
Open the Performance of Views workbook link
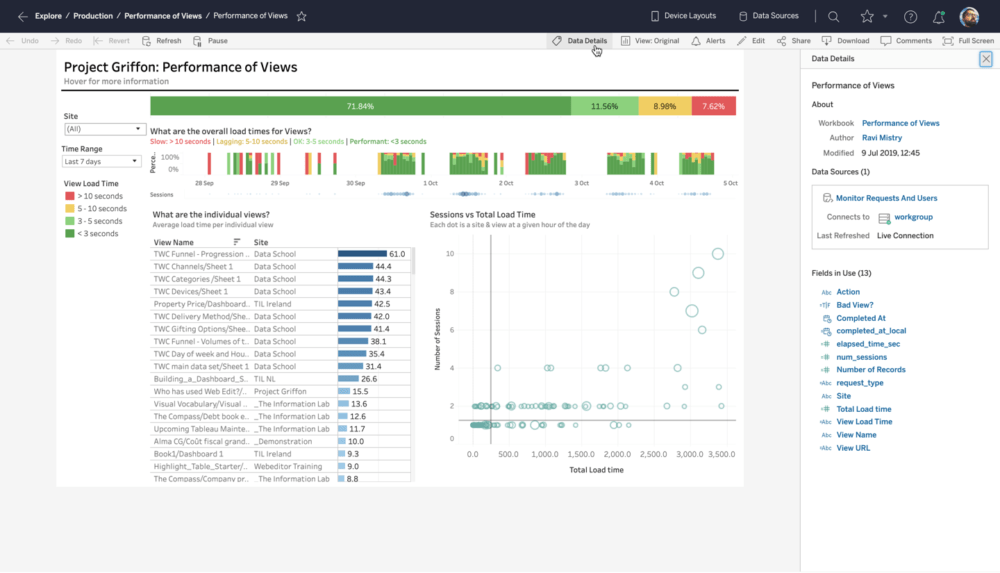pyautogui.click(x=900, y=123)
